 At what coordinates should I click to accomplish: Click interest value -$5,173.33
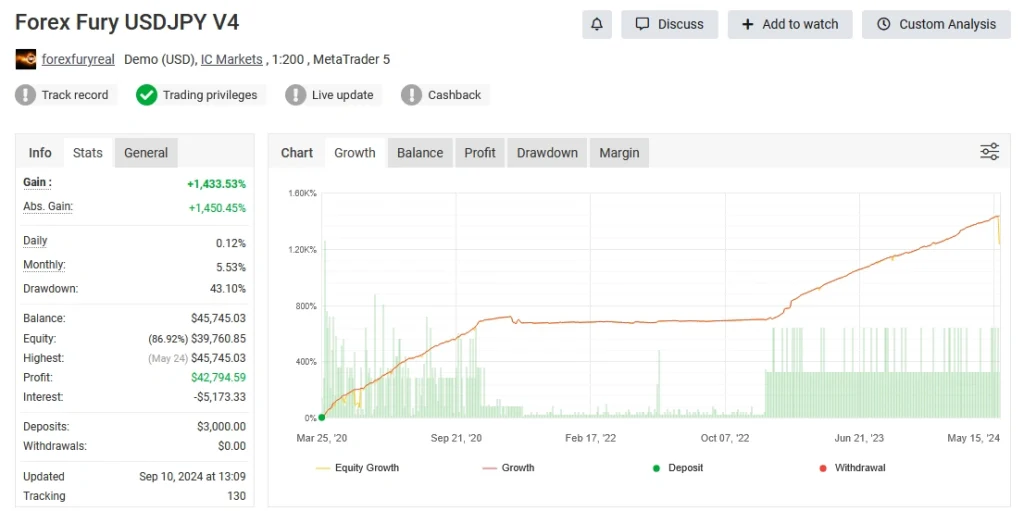(x=221, y=397)
